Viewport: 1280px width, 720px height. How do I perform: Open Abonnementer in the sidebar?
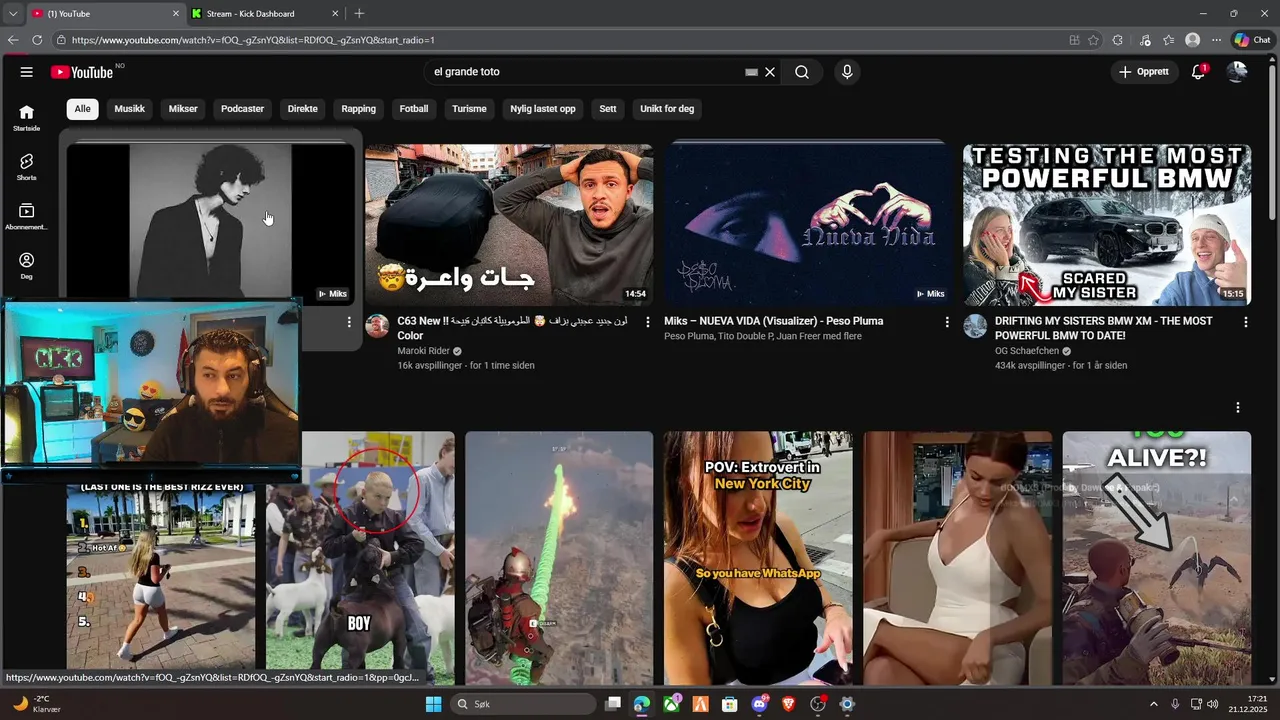27,217
